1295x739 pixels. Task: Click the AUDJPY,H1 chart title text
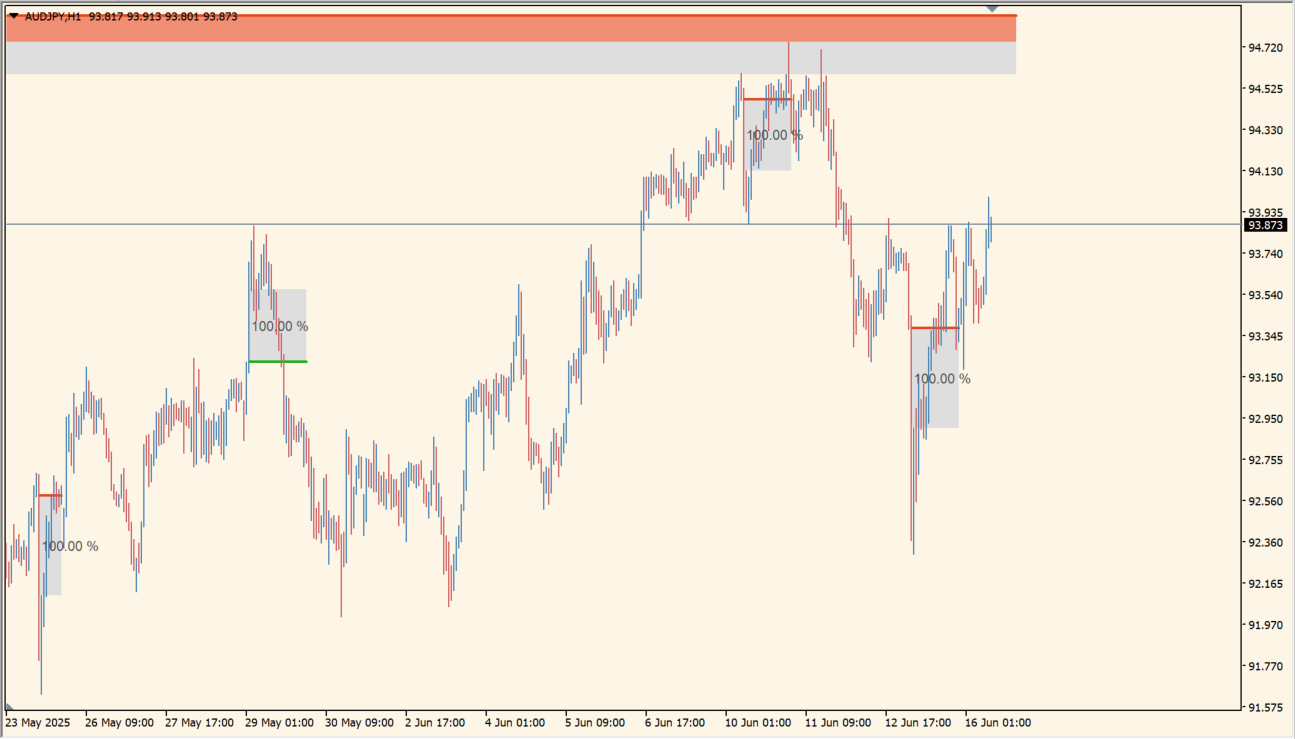click(x=53, y=16)
